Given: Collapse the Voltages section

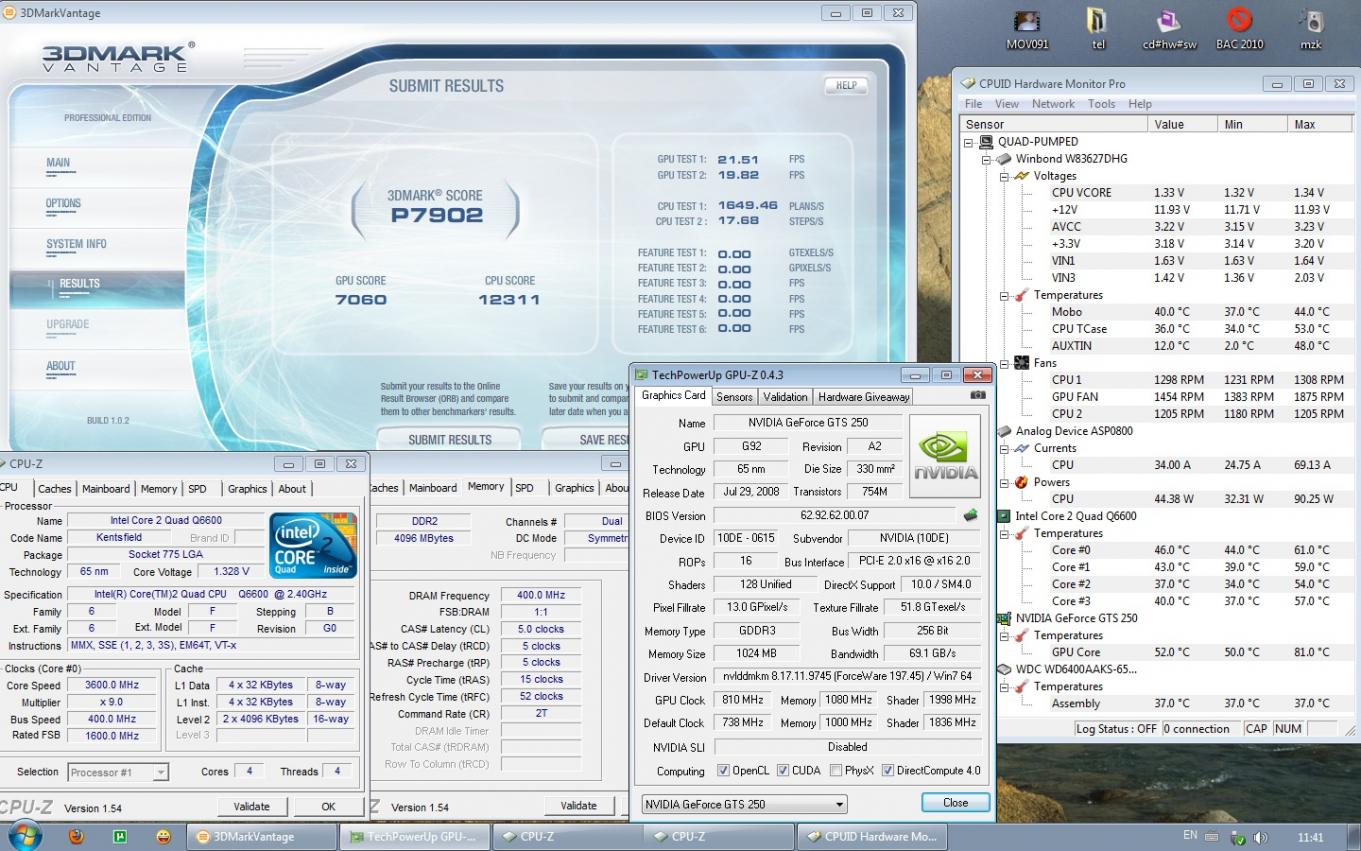Looking at the screenshot, I should click(x=1004, y=176).
